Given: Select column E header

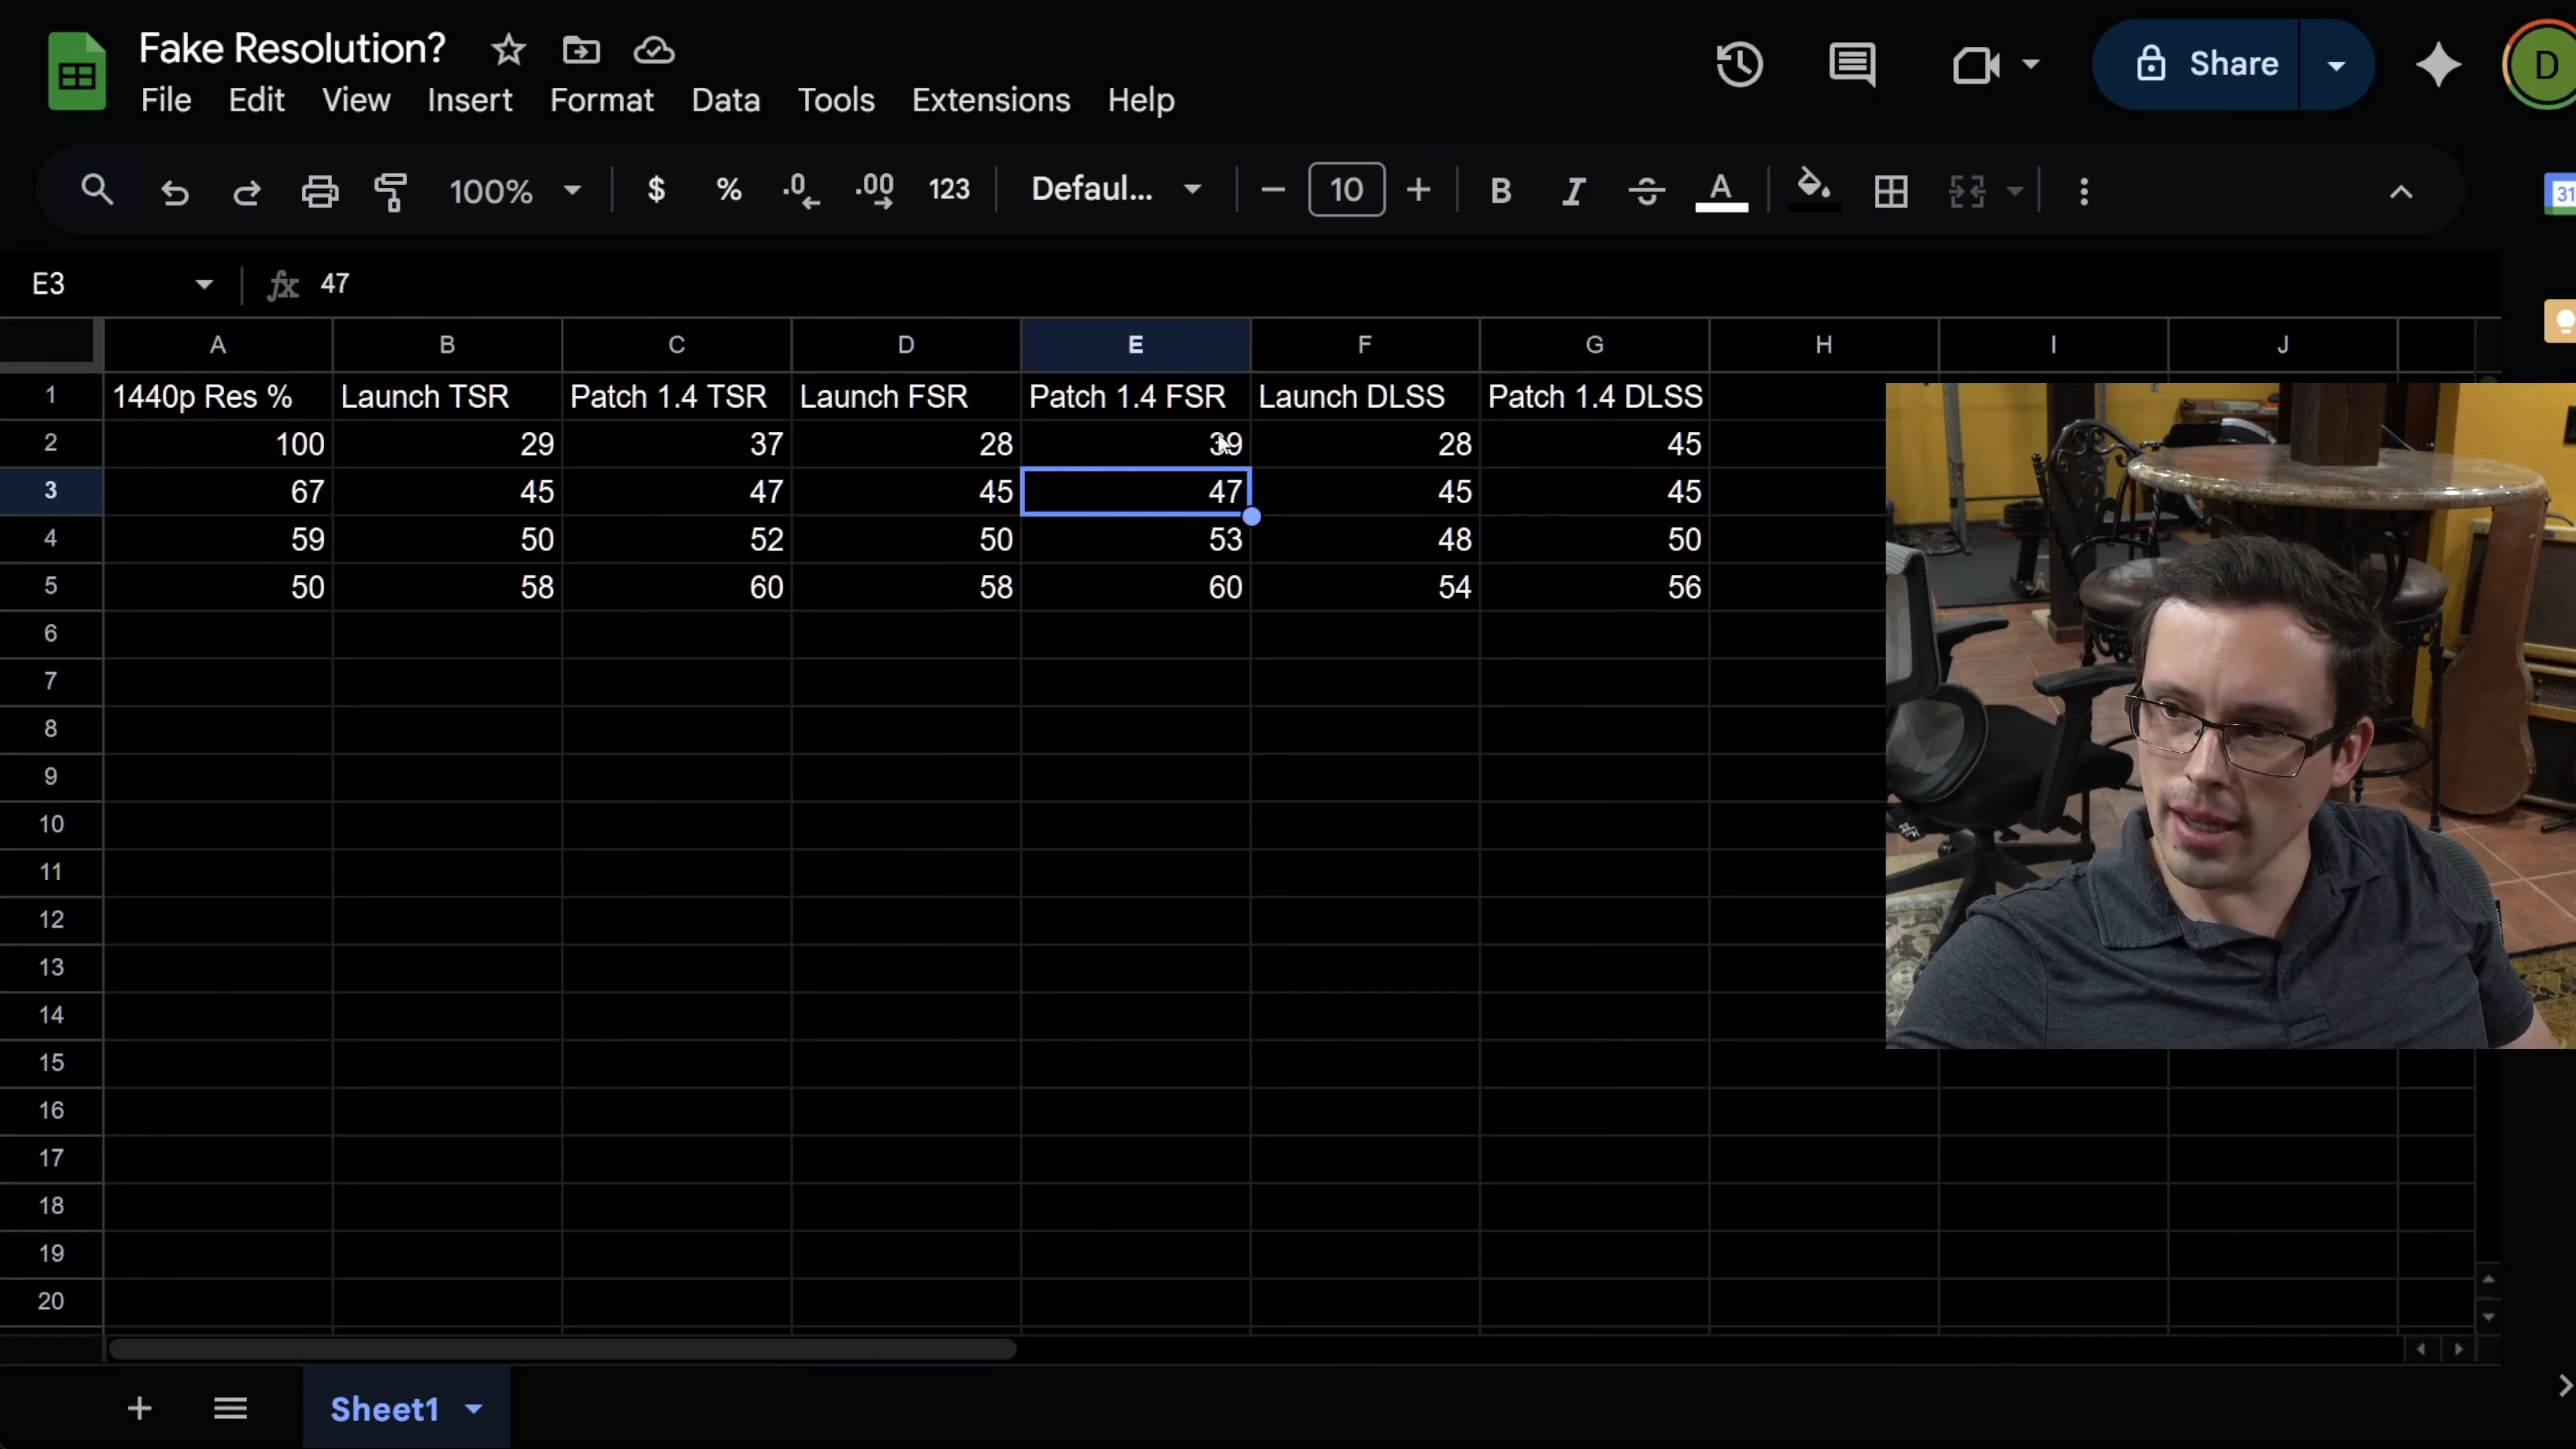Looking at the screenshot, I should point(1135,345).
